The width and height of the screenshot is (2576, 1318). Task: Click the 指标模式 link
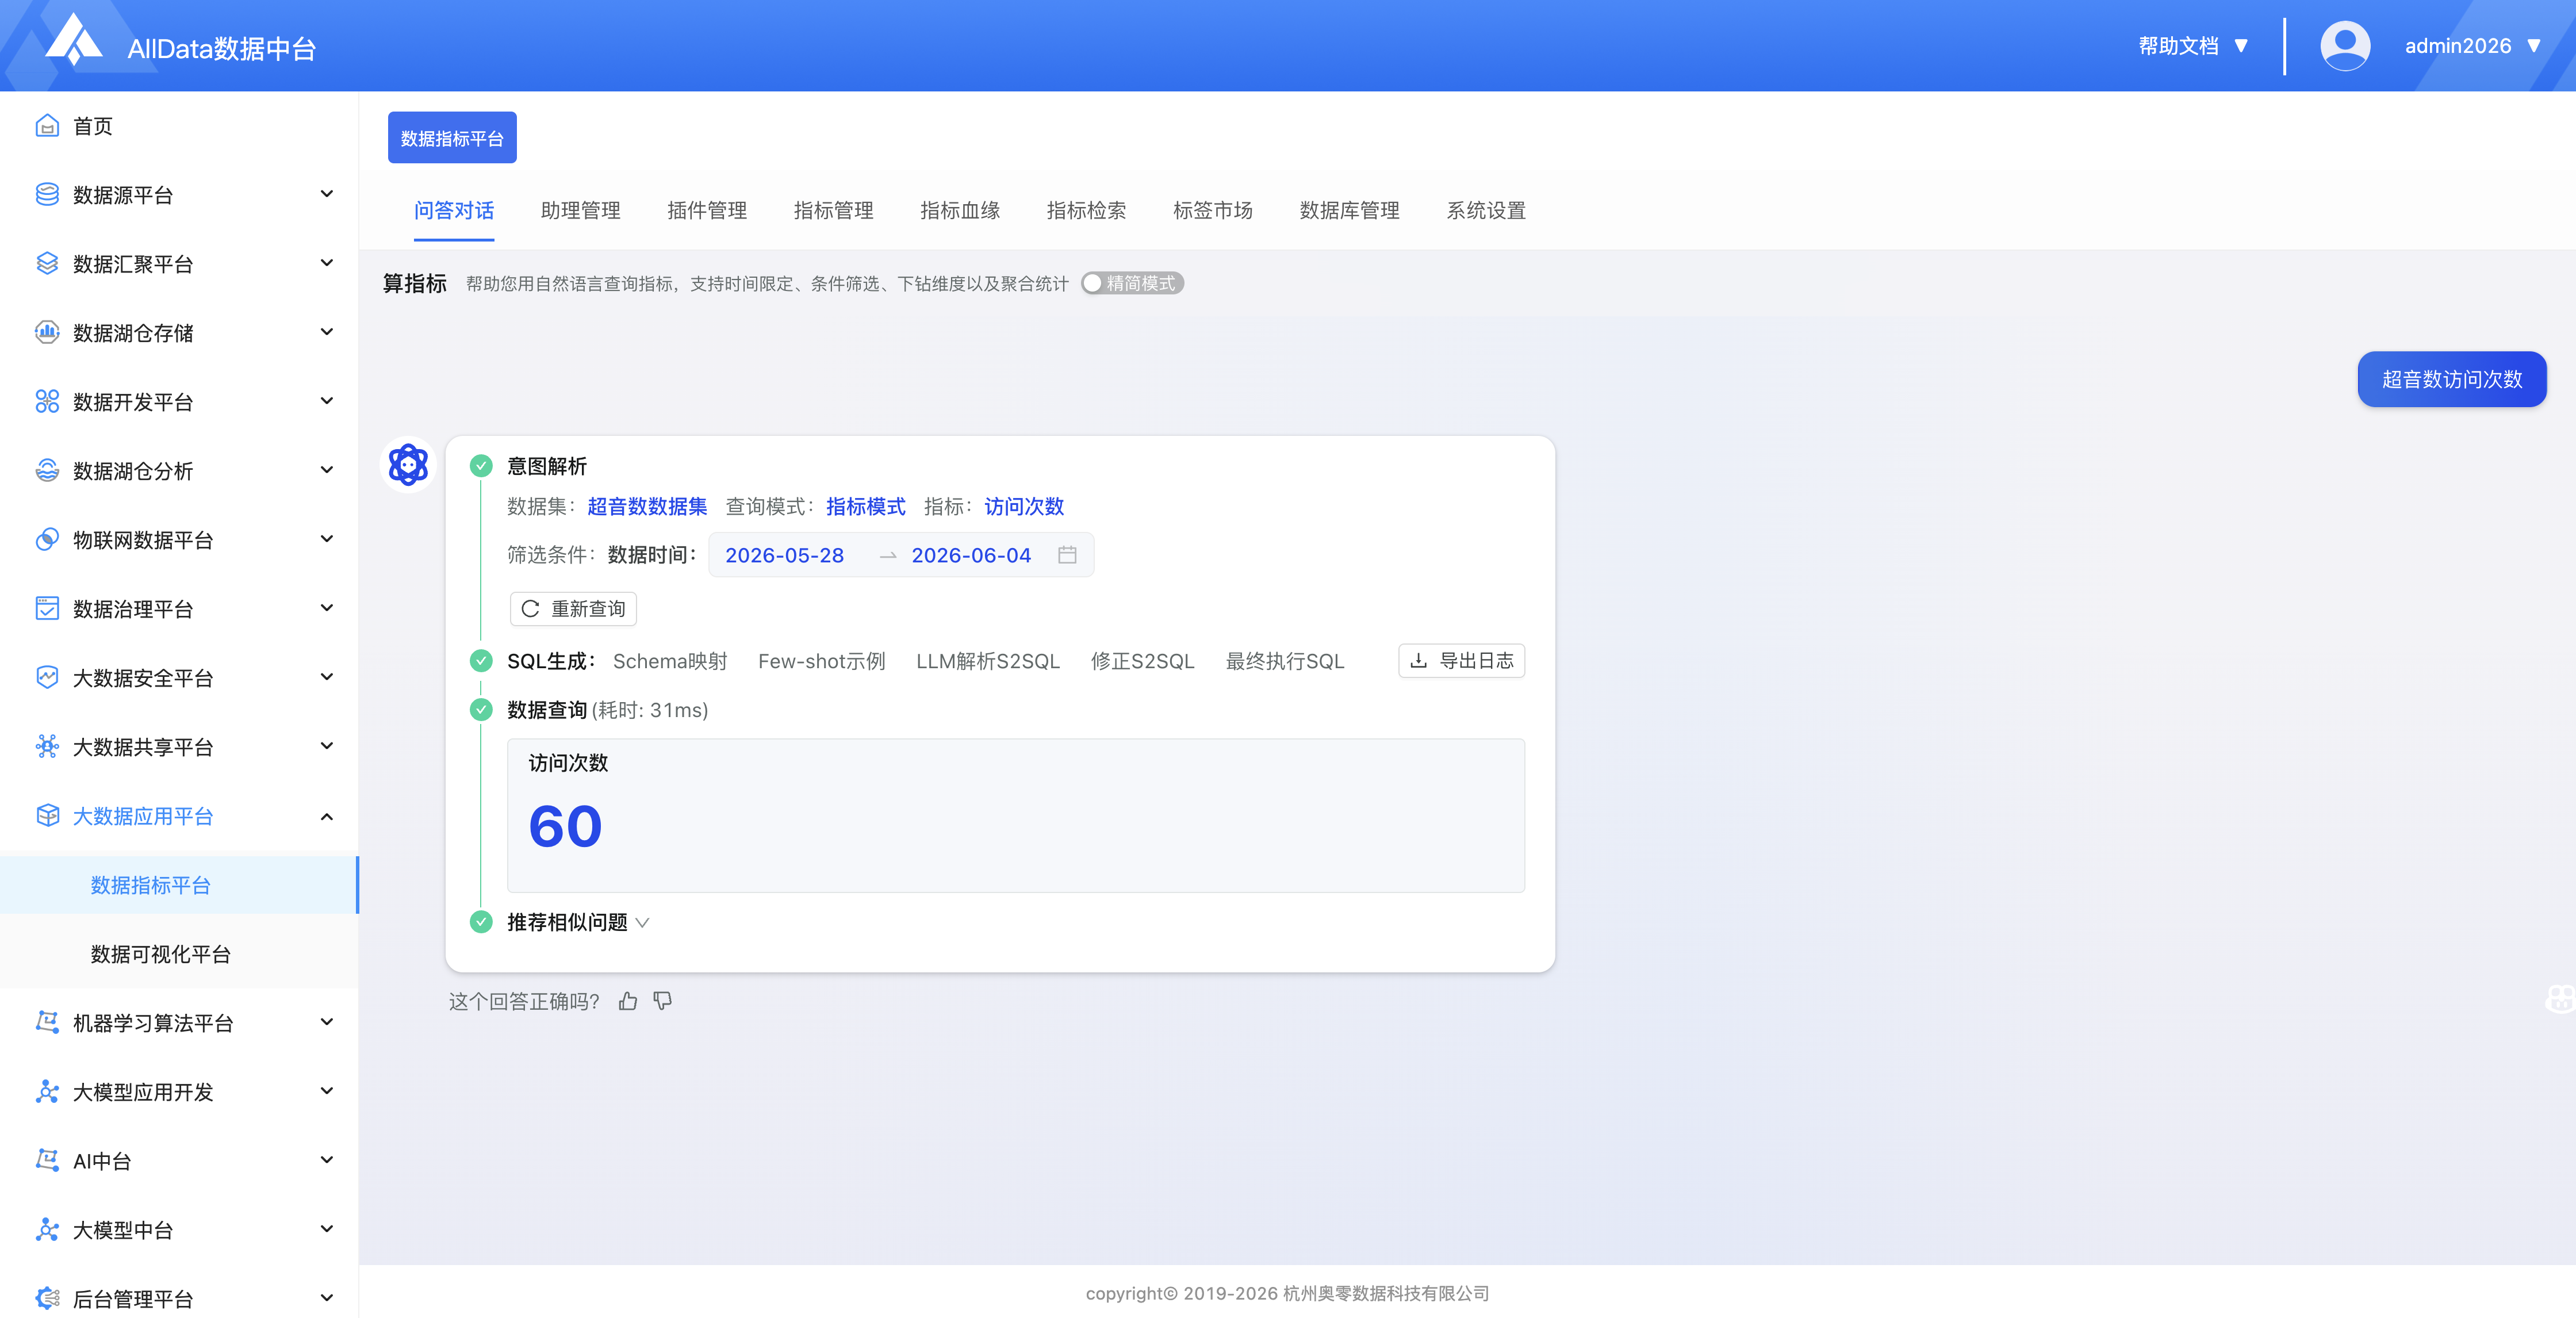coord(866,507)
